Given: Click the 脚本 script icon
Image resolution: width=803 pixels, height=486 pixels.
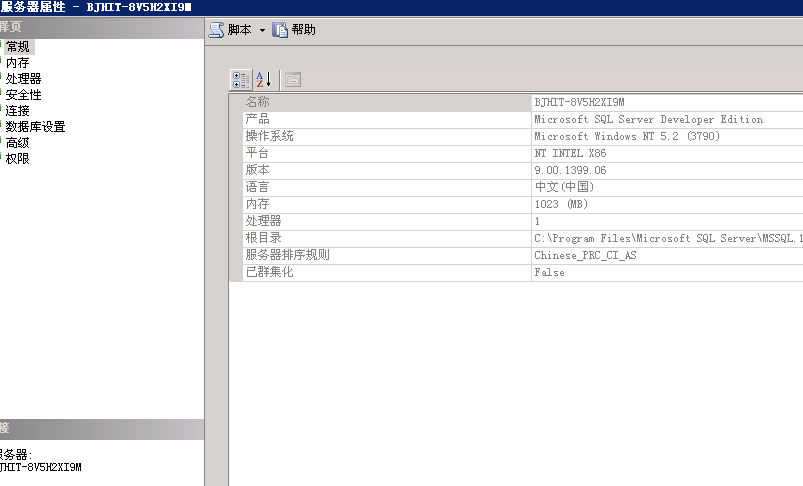Looking at the screenshot, I should 216,30.
